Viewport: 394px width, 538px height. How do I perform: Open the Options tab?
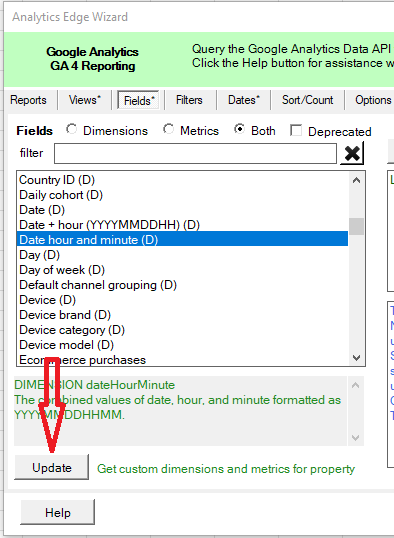pyautogui.click(x=373, y=100)
